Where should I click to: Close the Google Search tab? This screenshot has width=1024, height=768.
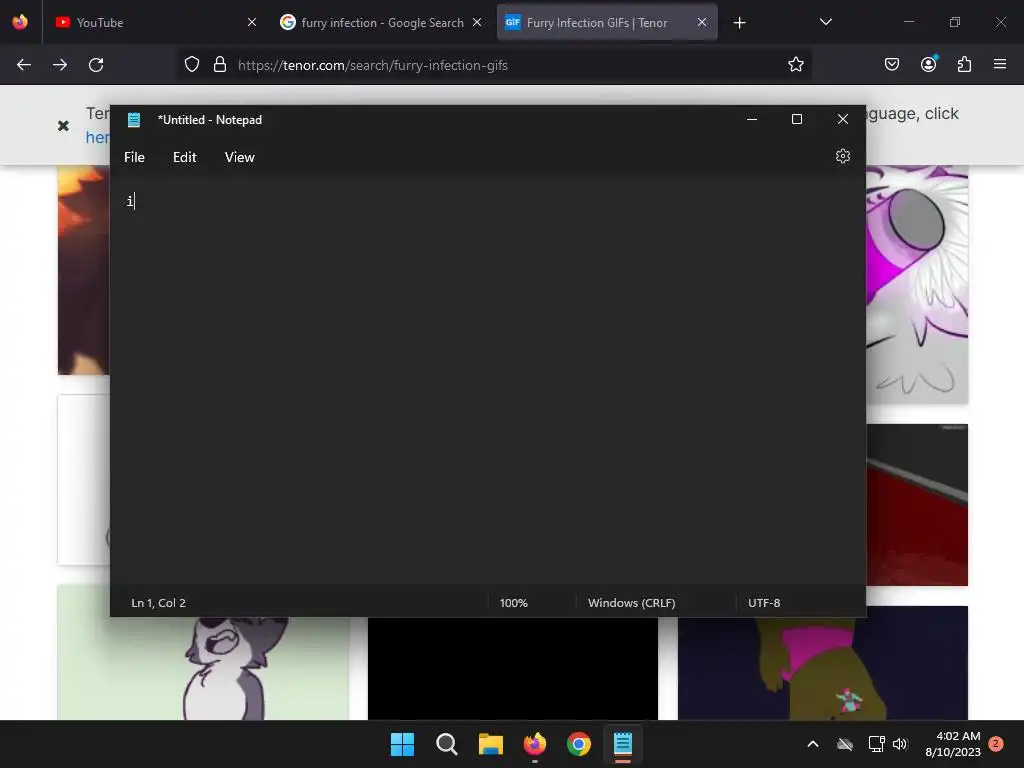point(477,23)
